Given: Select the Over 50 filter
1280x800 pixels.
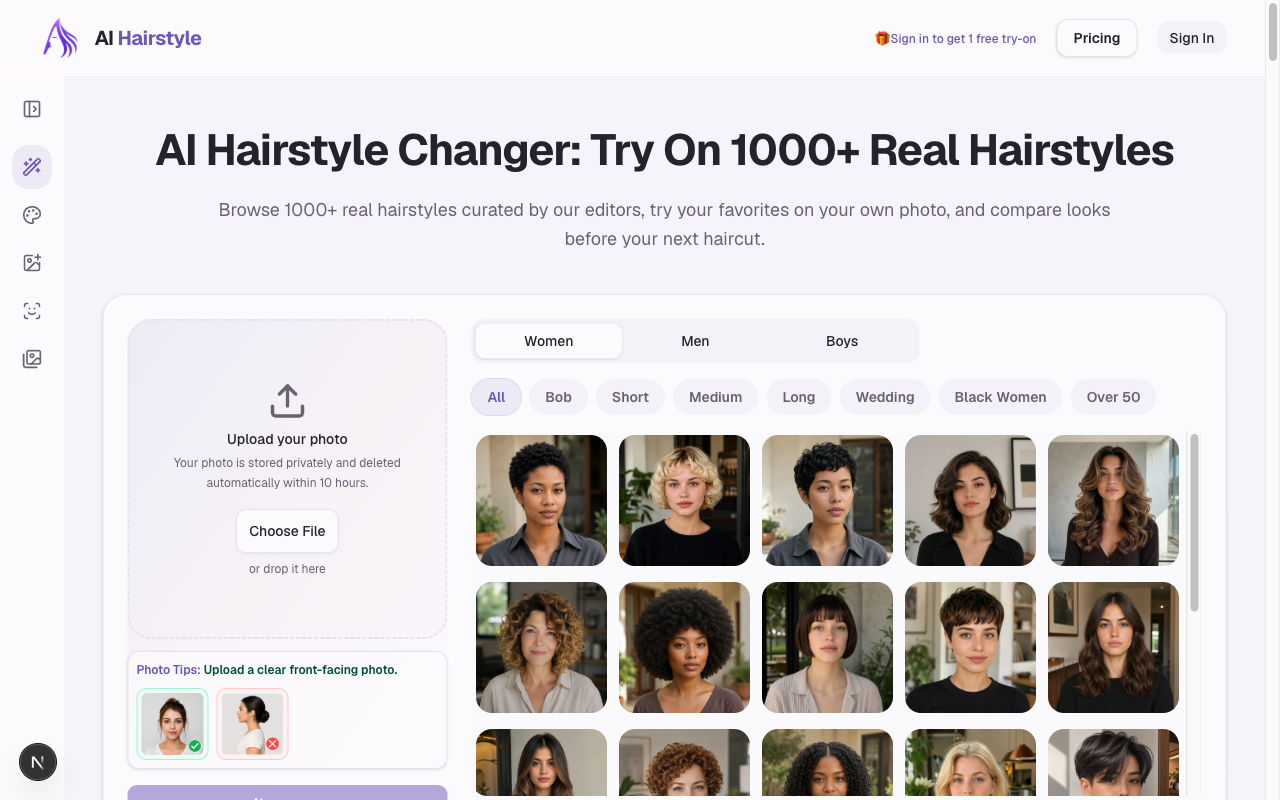Looking at the screenshot, I should click(1113, 397).
